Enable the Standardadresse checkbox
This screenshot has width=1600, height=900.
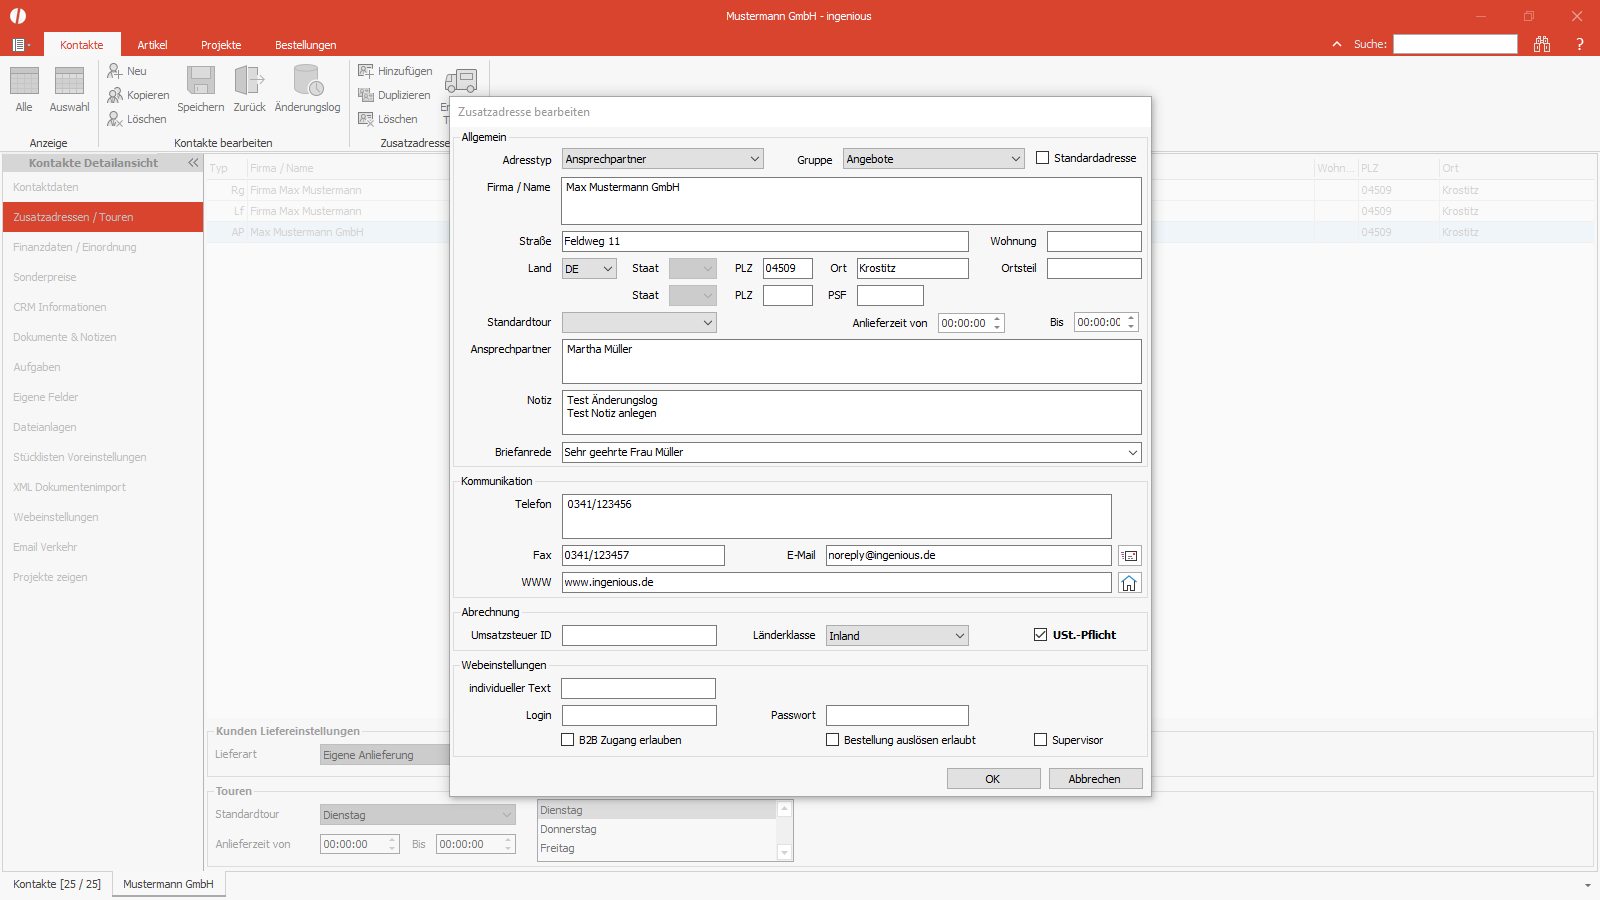pos(1043,158)
